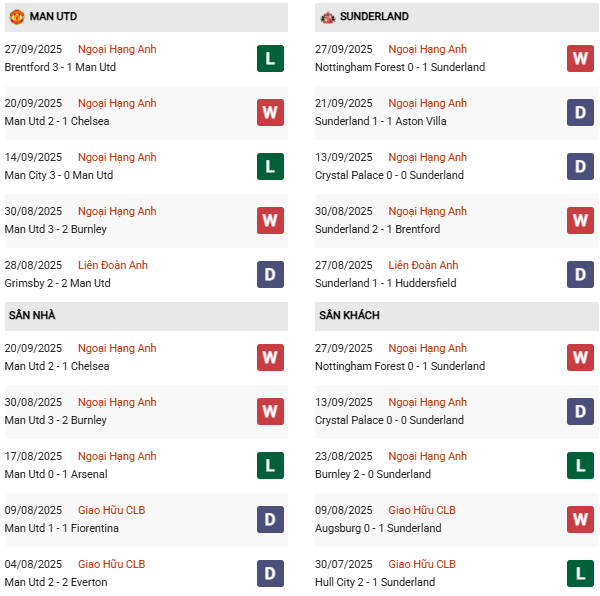600x596 pixels.
Task: Click the Sunderland club crest icon
Action: tap(326, 17)
